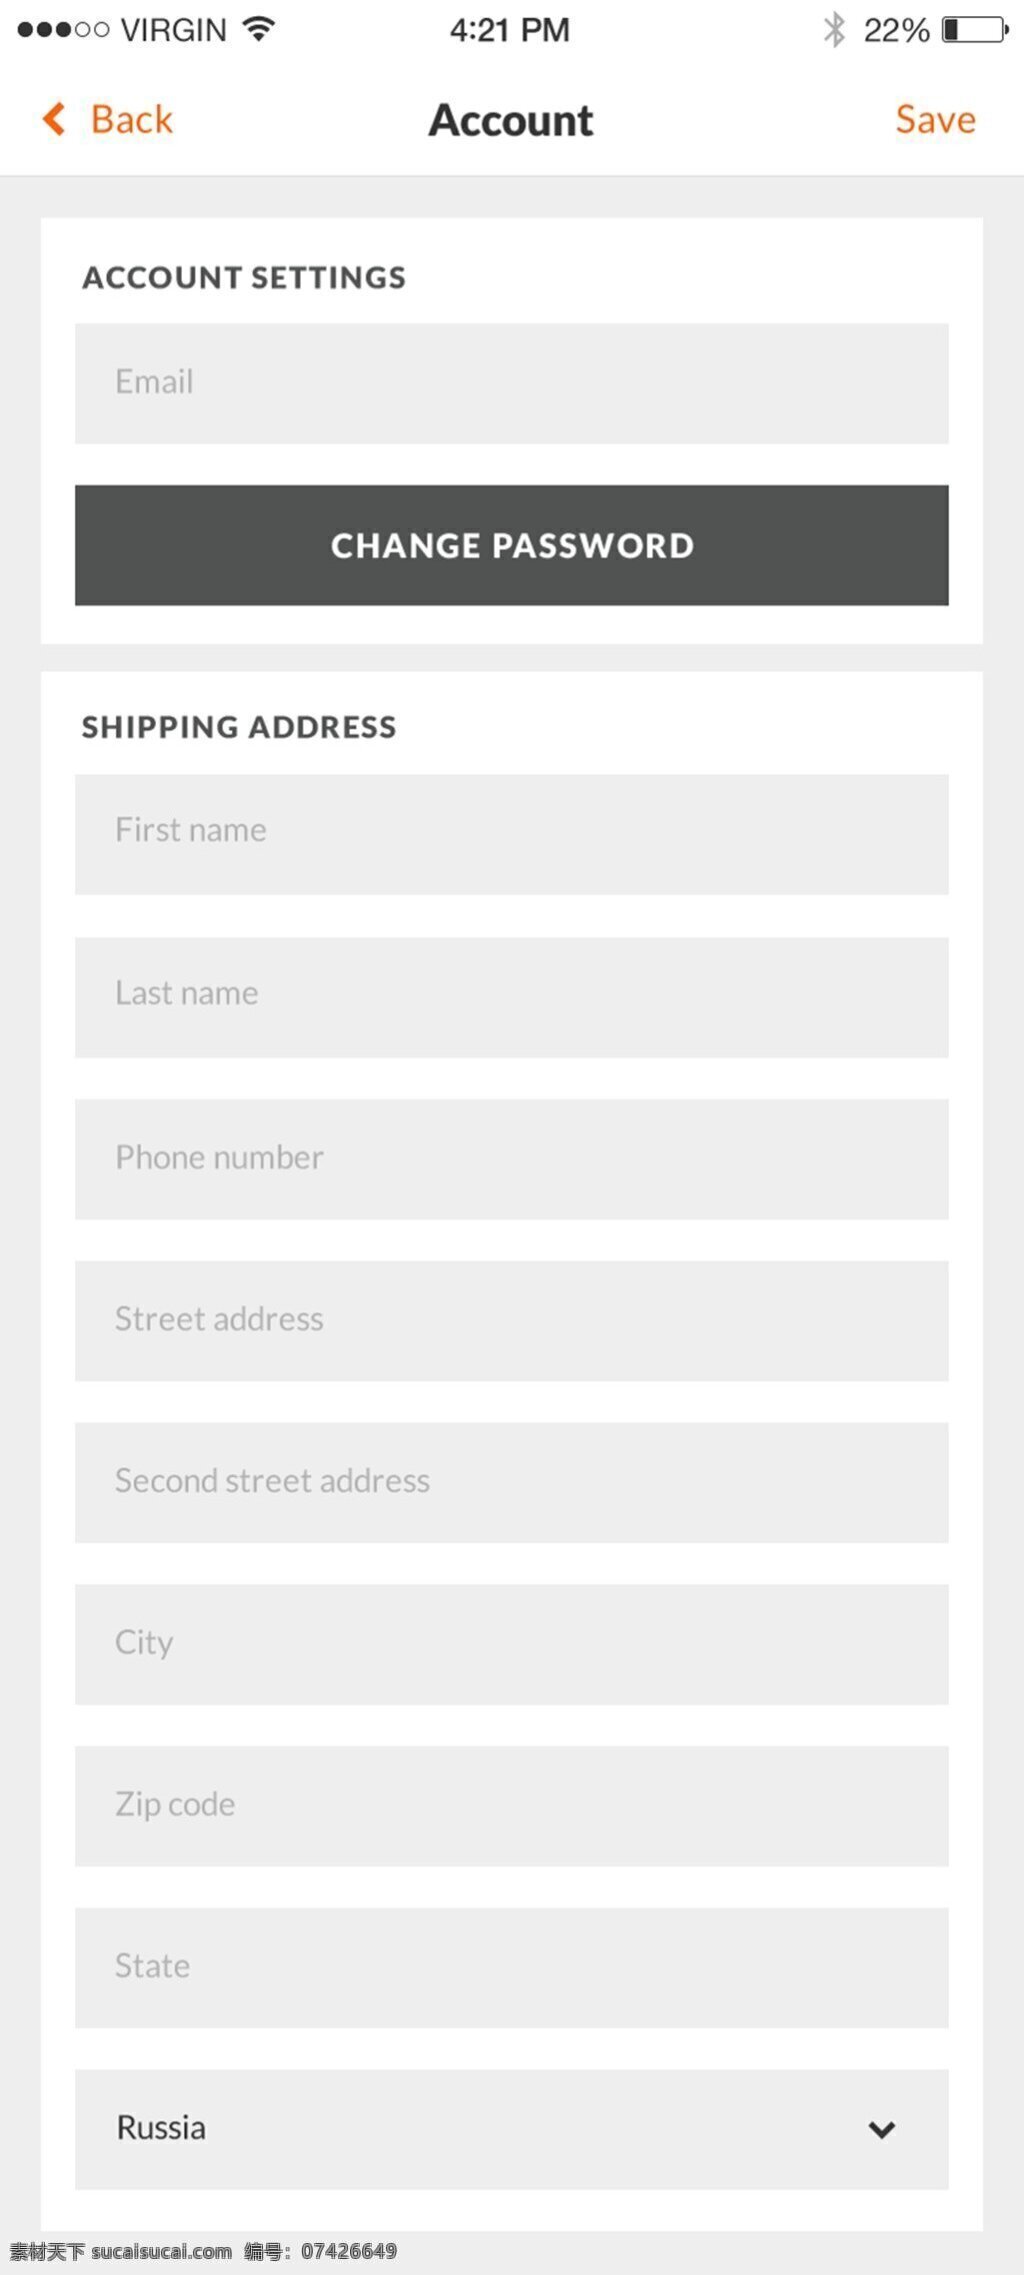Tap the battery indicator icon

pos(975,29)
